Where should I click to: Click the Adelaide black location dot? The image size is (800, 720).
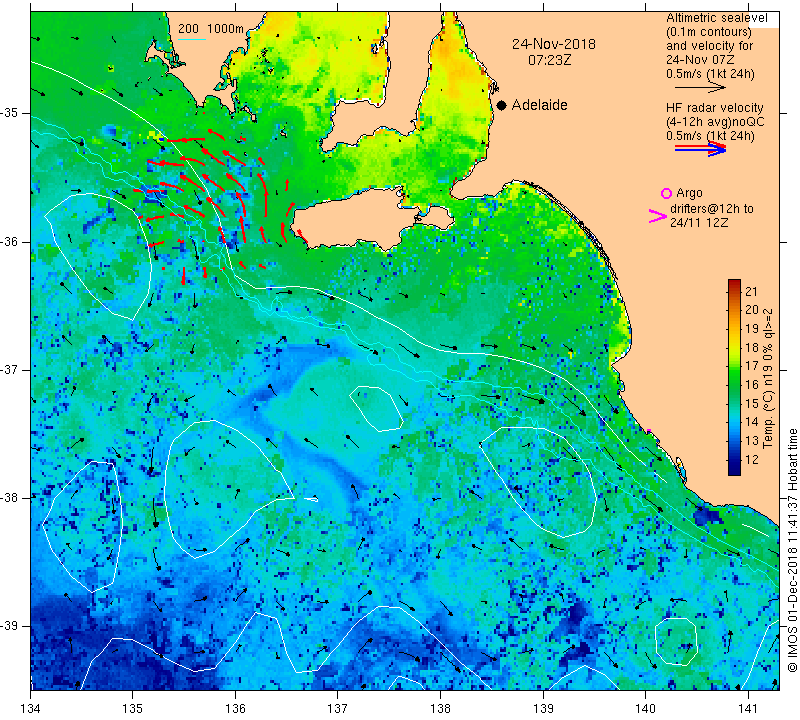pyautogui.click(x=502, y=105)
